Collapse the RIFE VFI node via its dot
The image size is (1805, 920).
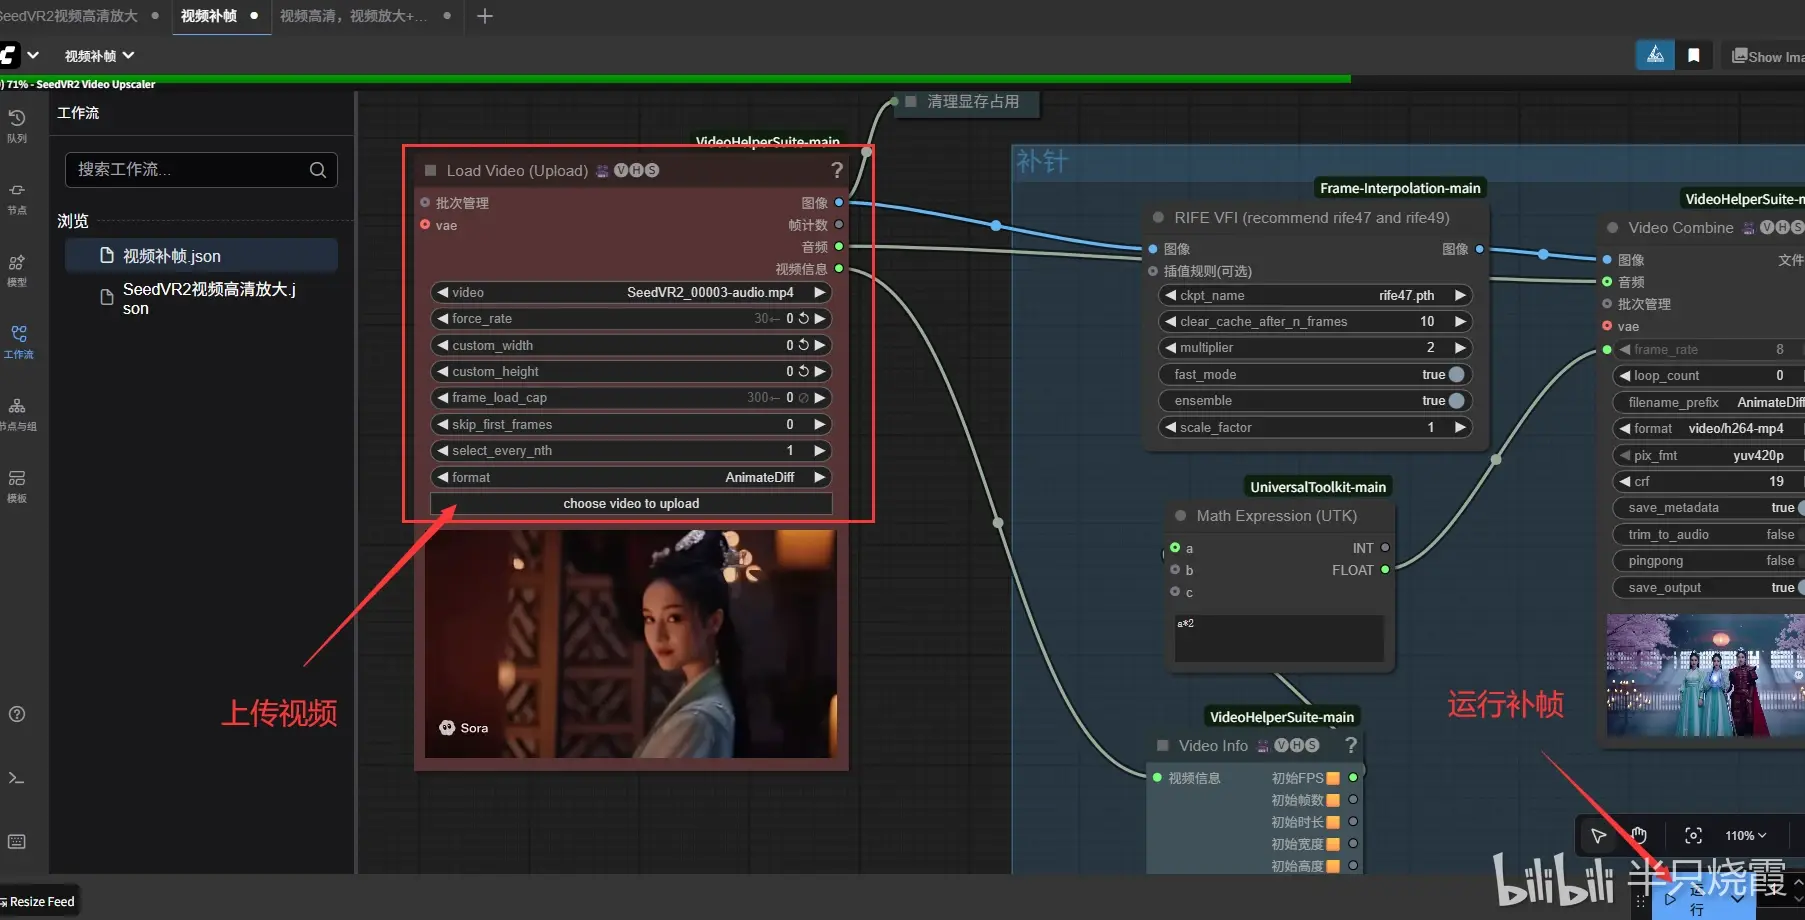(x=1158, y=217)
